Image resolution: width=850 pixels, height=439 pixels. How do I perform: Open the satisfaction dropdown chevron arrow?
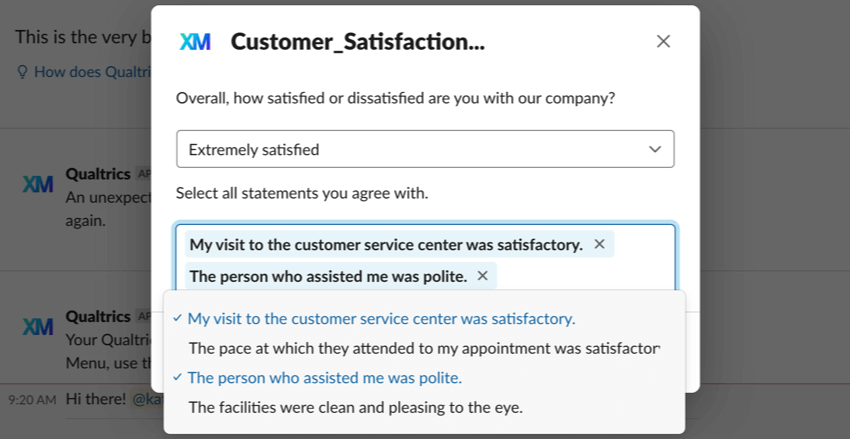(655, 149)
